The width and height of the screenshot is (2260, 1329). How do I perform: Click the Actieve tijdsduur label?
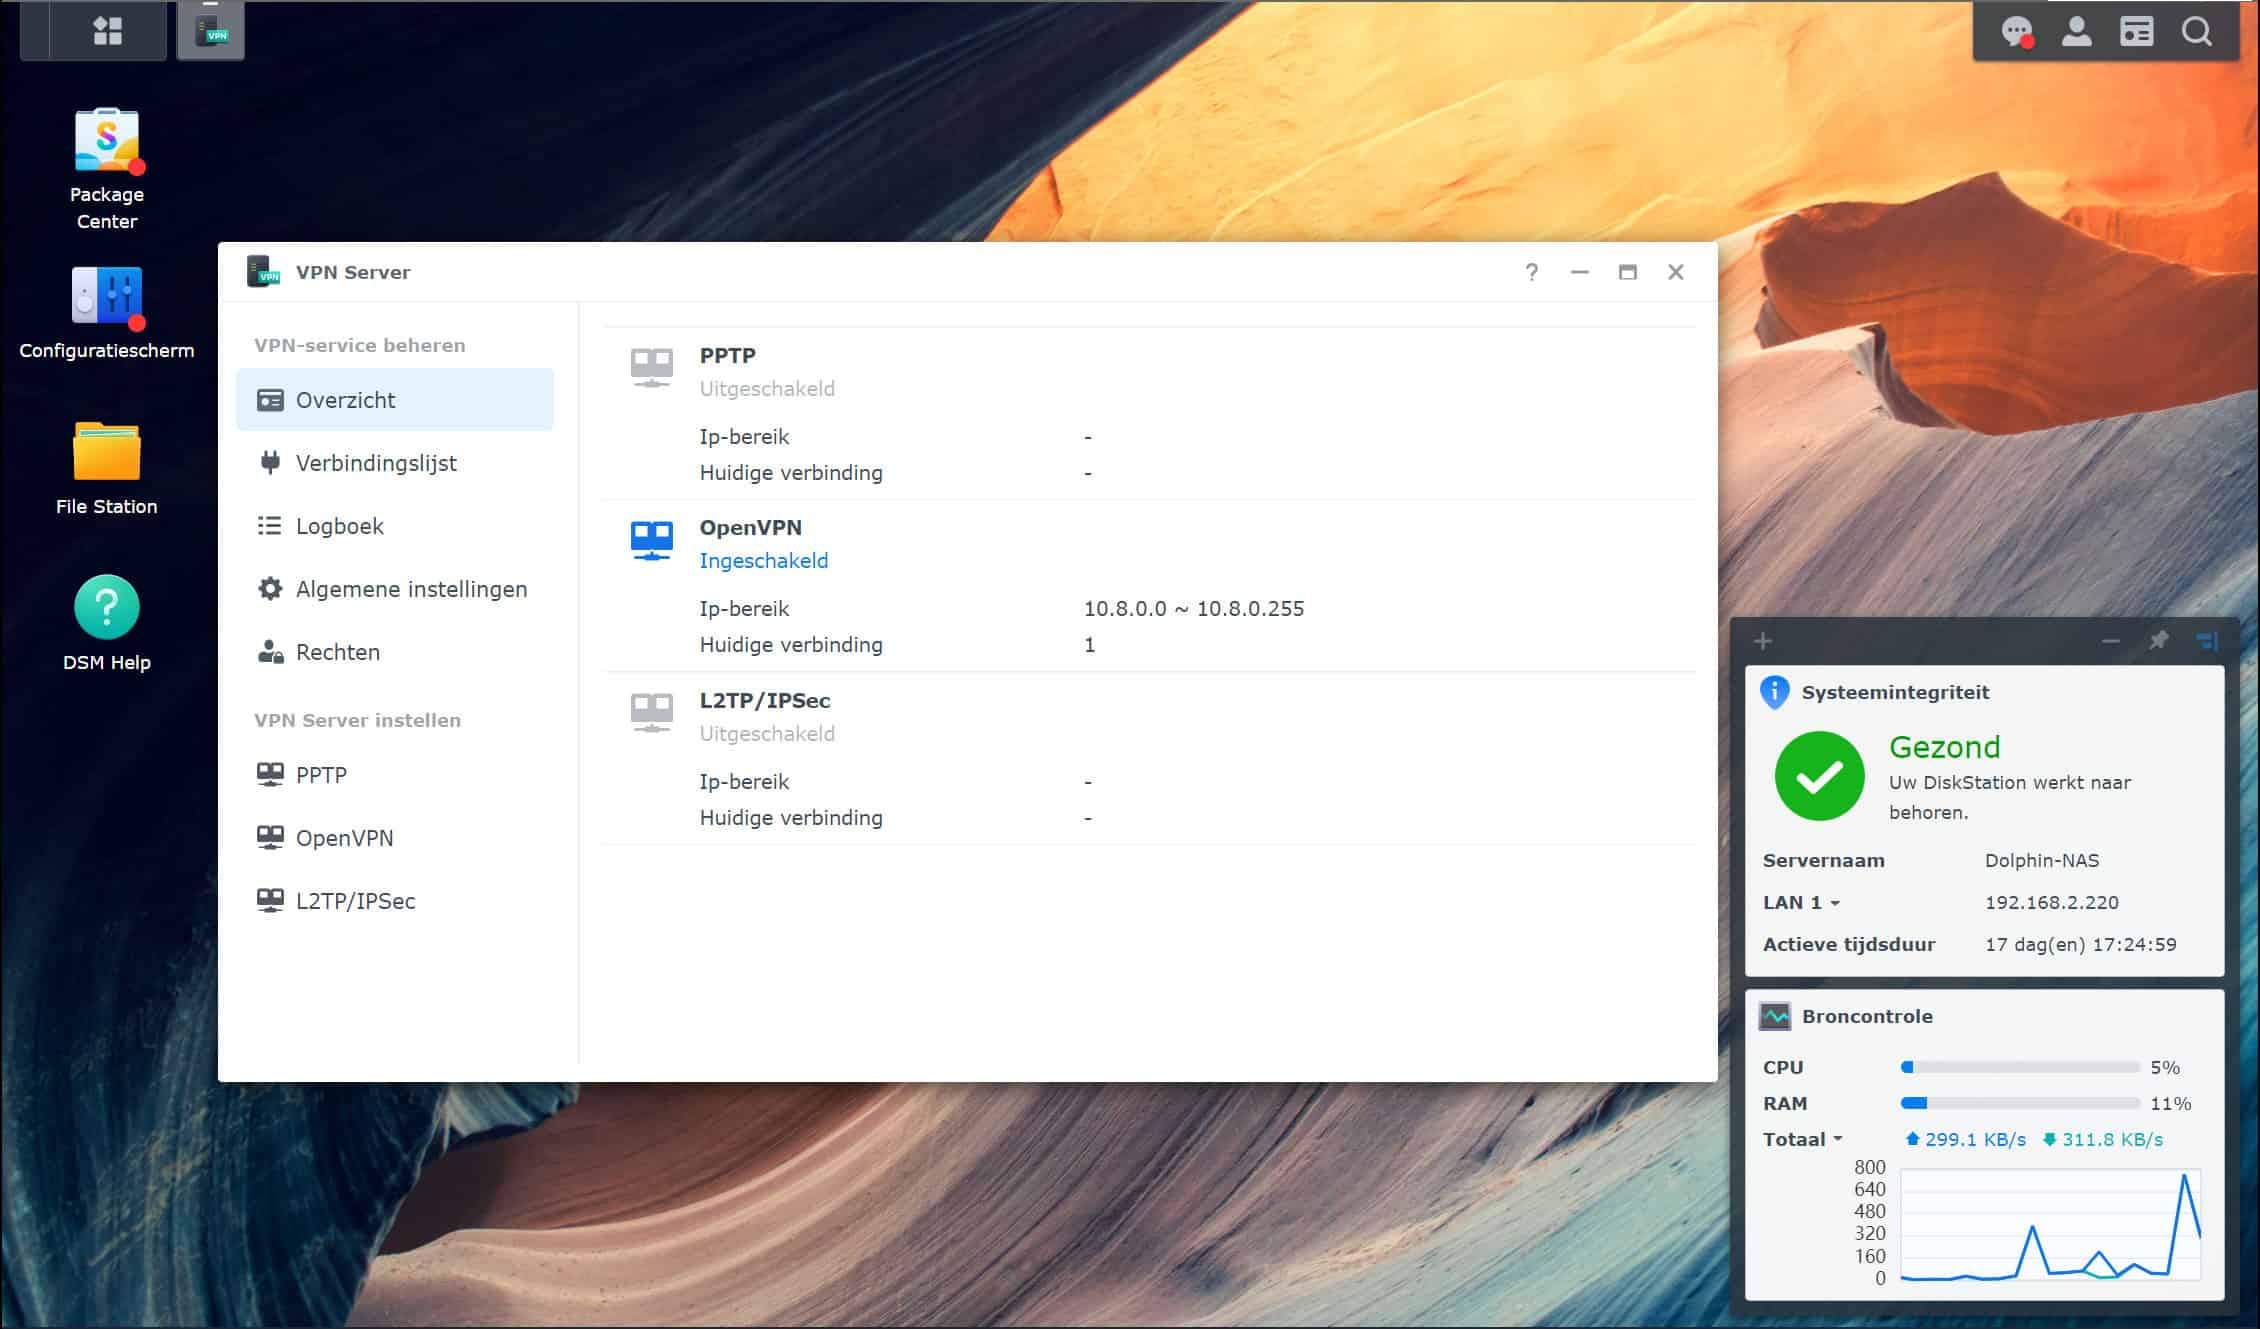[1849, 944]
